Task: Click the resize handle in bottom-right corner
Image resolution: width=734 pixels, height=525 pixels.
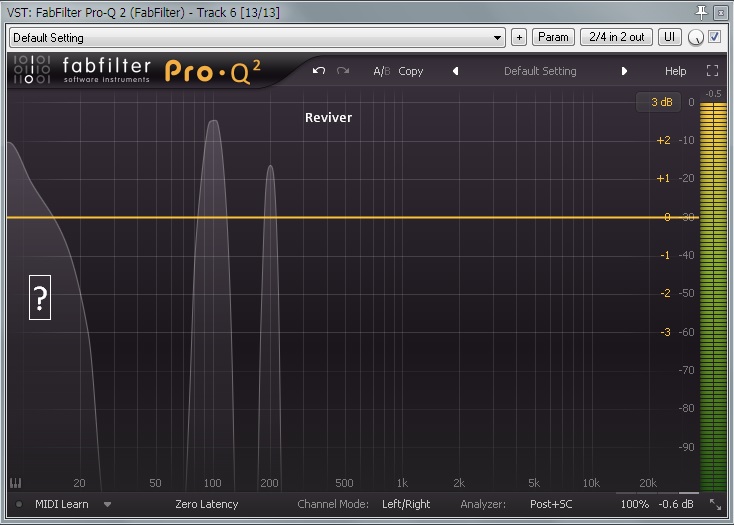Action: coord(715,504)
